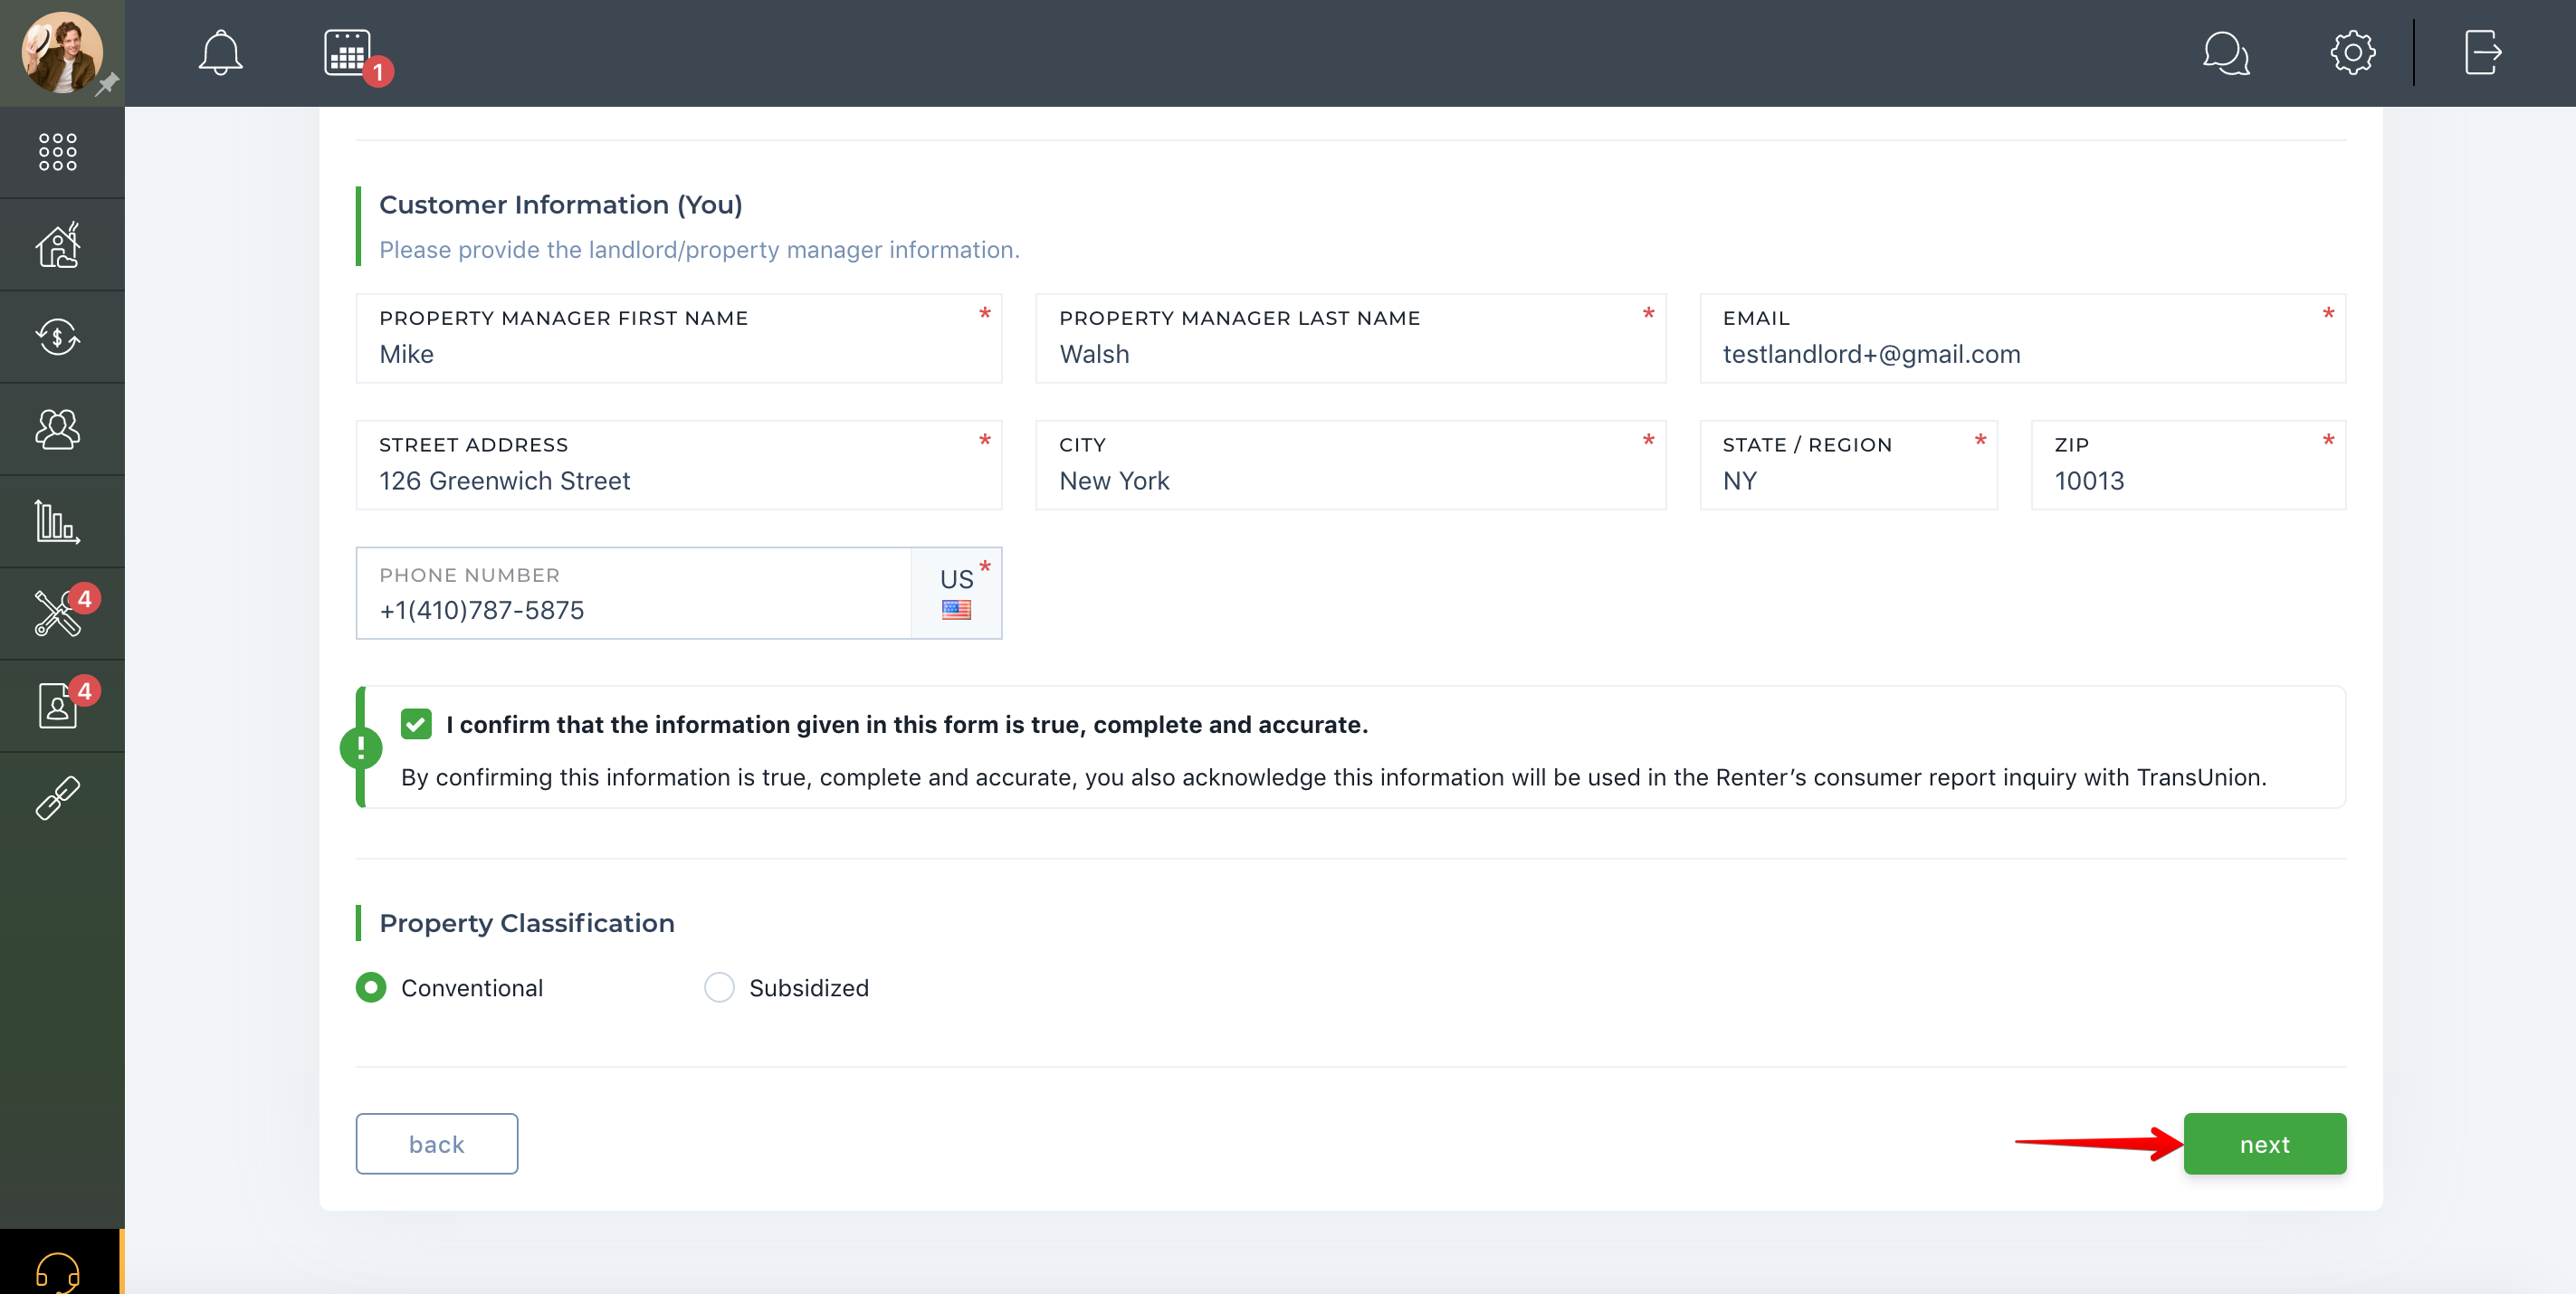
Task: Open the maintenance tools icon in sidebar
Action: (x=58, y=613)
